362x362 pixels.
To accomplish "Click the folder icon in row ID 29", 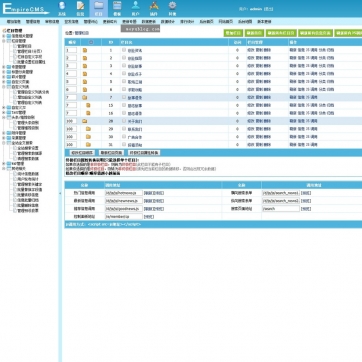I will (x=88, y=129).
